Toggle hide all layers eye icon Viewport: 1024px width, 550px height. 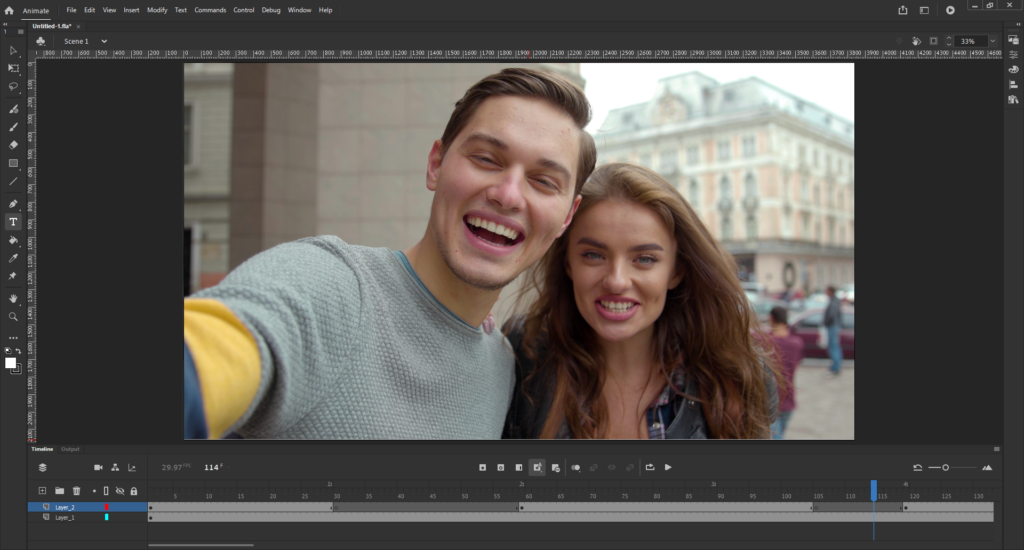click(x=120, y=491)
